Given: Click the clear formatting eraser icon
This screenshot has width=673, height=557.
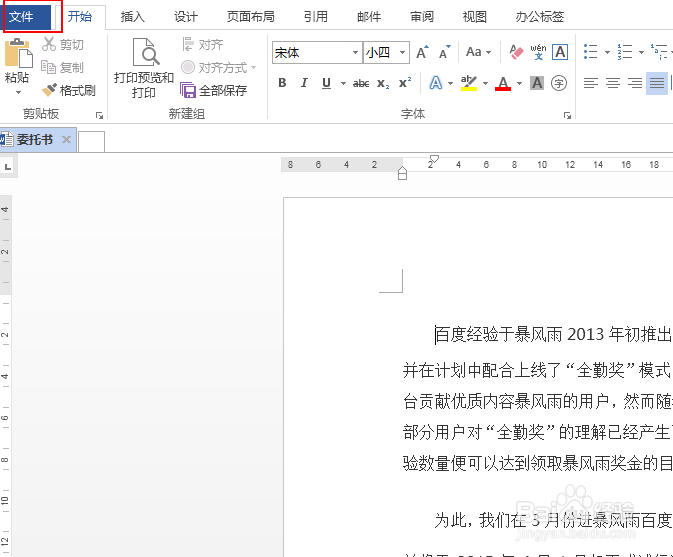Looking at the screenshot, I should (x=516, y=52).
